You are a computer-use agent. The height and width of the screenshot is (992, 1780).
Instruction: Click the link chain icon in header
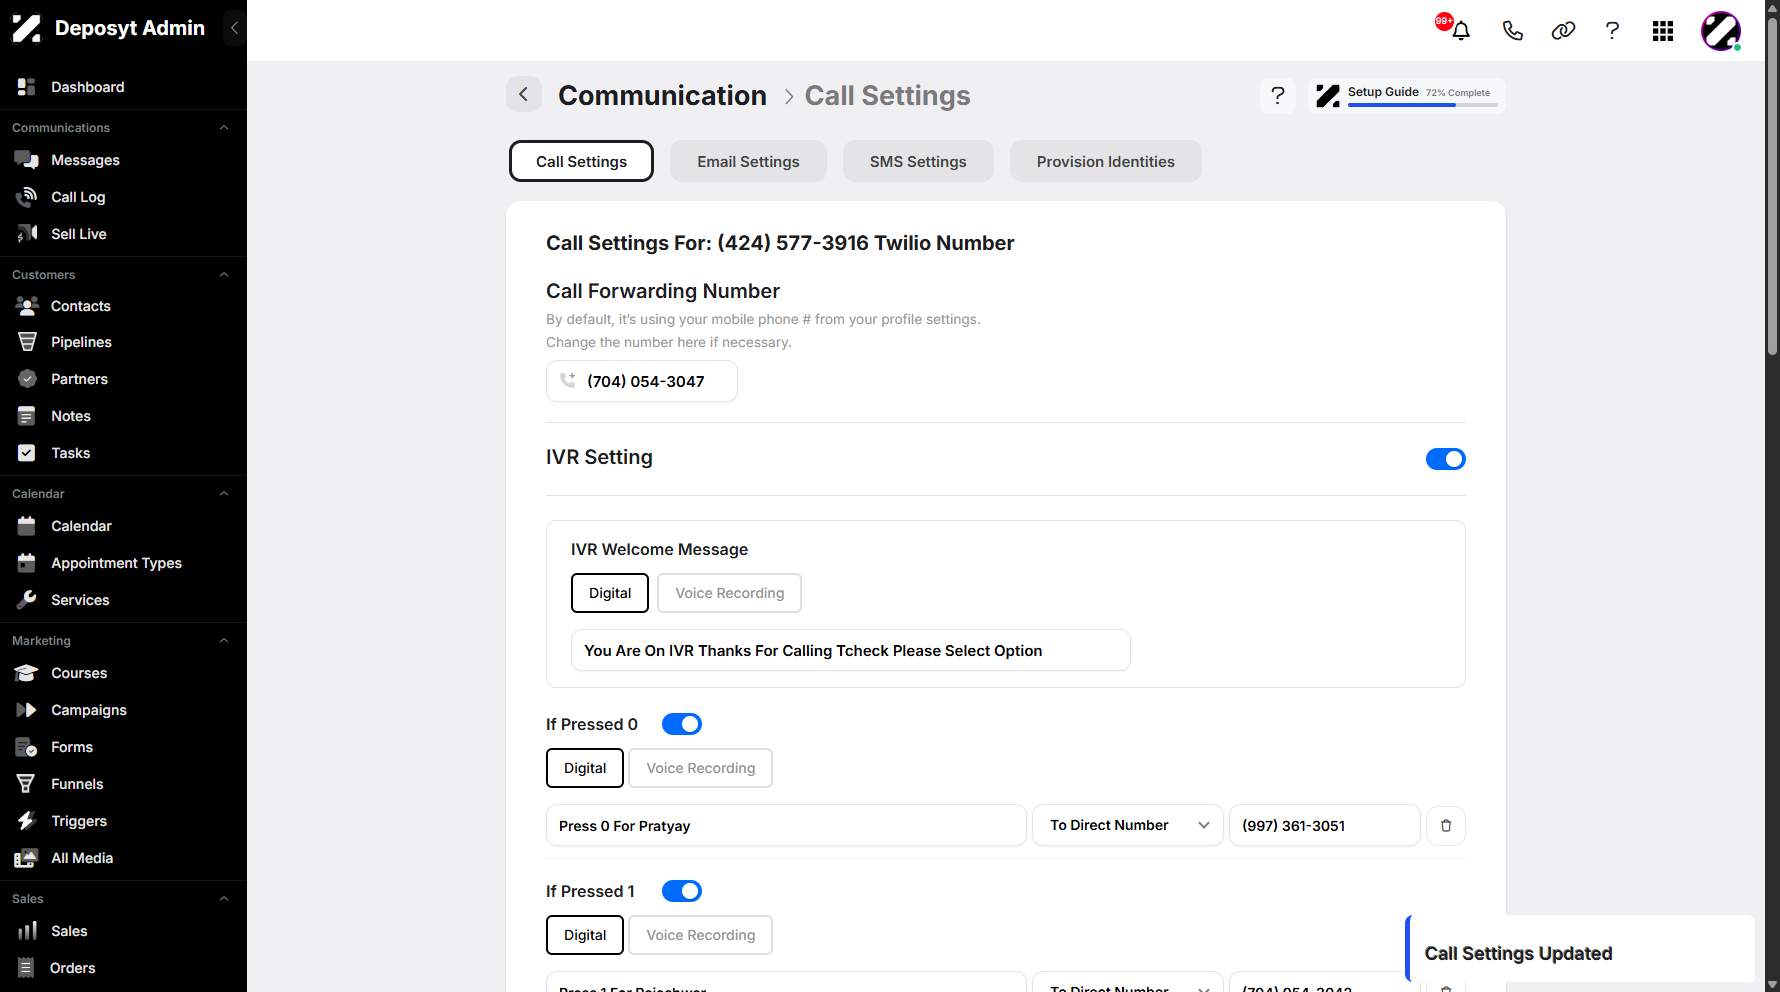(x=1563, y=31)
